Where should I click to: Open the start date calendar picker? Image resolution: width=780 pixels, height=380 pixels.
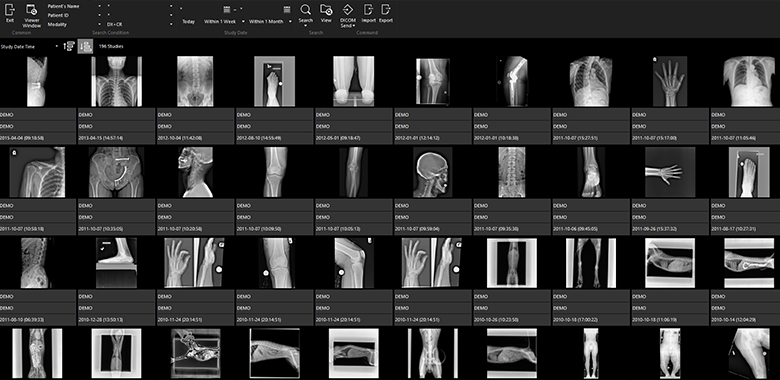227,9
